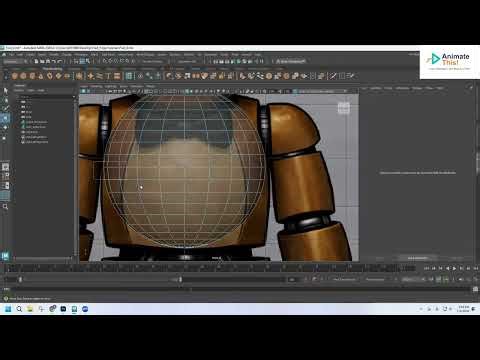Click the Undo icon in status line
Screen dimensions: 480x360
[54, 61]
